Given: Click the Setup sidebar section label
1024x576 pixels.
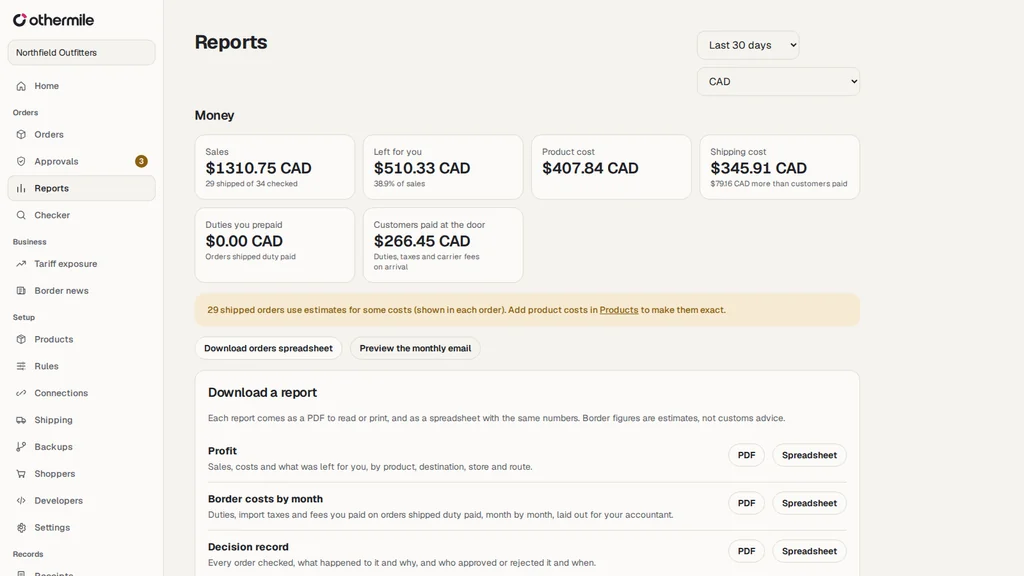Looking at the screenshot, I should click(x=24, y=317).
